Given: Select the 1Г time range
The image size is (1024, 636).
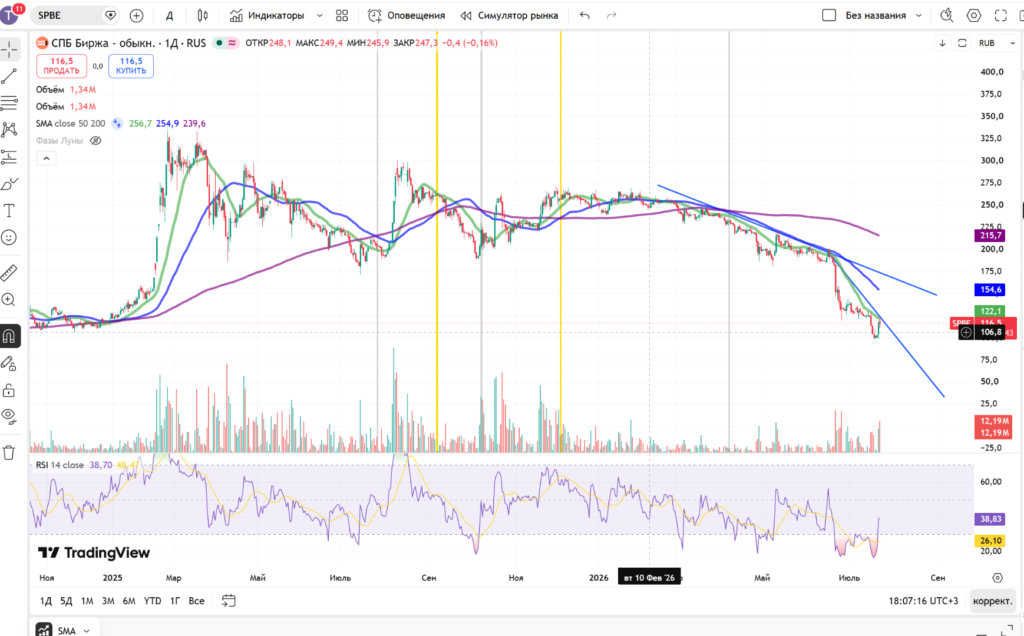Looking at the screenshot, I should click(x=175, y=601).
